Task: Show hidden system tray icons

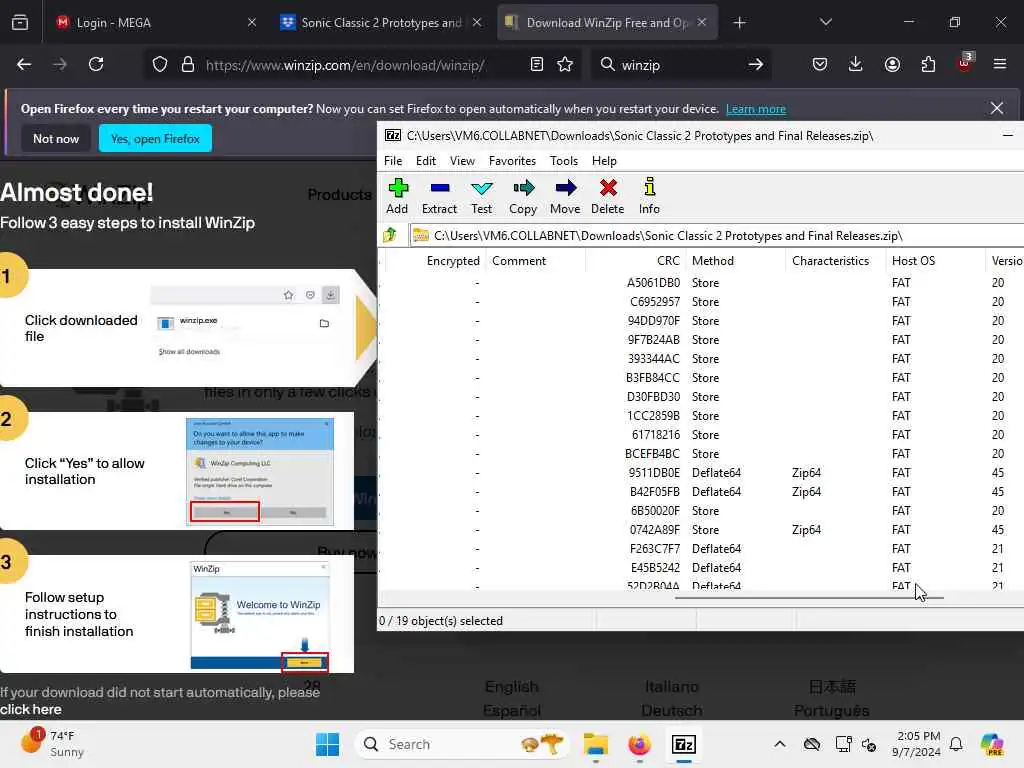Action: point(780,744)
